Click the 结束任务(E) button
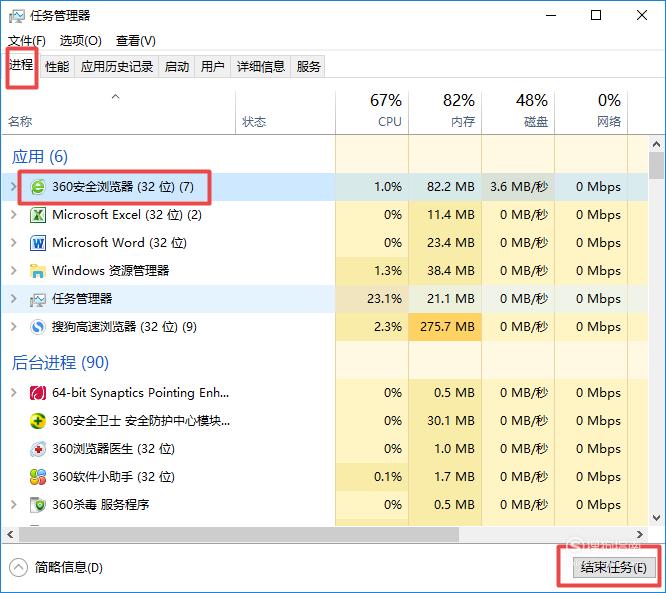Image resolution: width=666 pixels, height=593 pixels. 614,568
